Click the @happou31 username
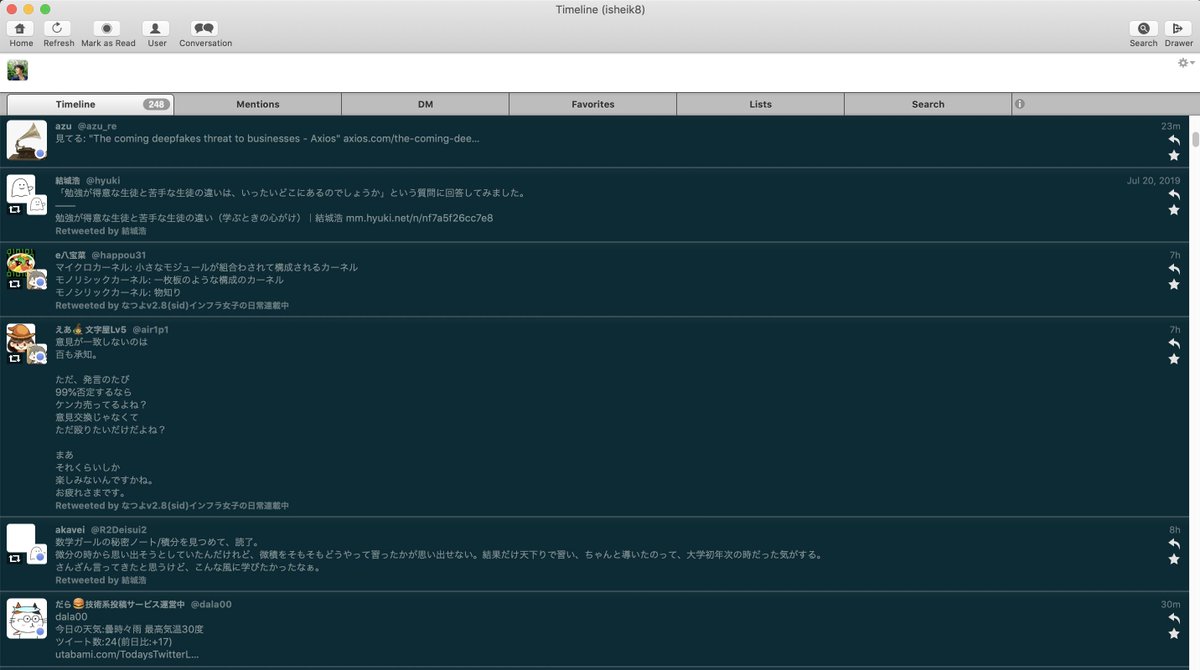 pos(119,255)
